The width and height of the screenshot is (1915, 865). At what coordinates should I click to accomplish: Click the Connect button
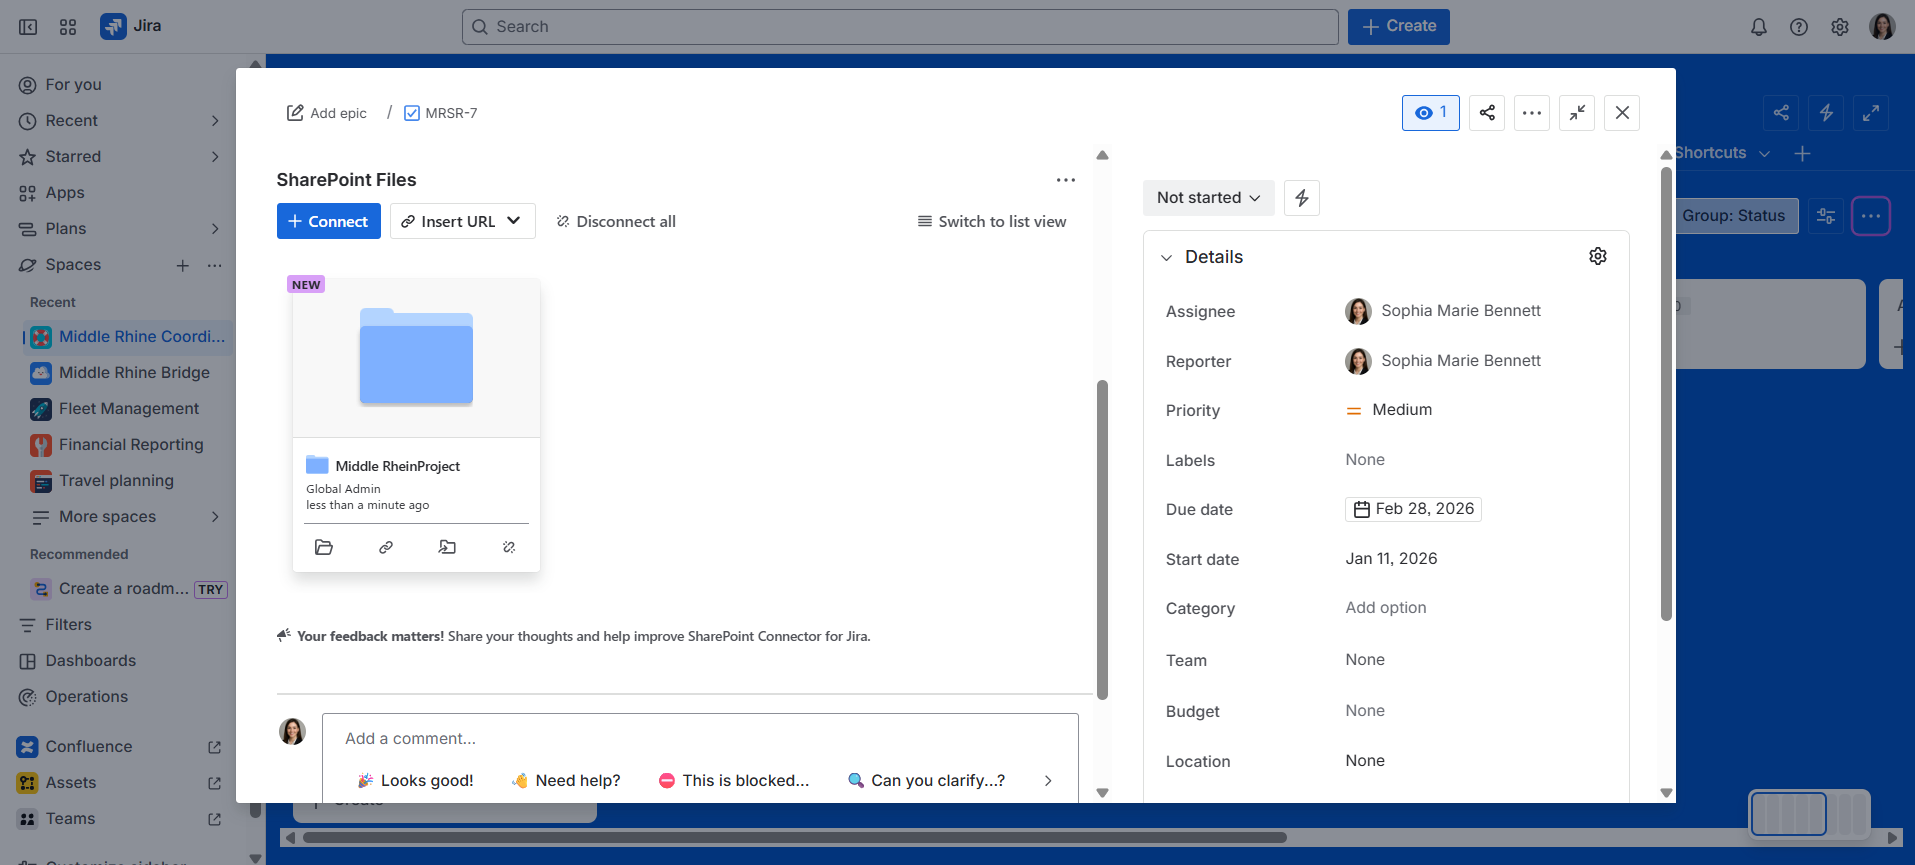[x=328, y=222]
